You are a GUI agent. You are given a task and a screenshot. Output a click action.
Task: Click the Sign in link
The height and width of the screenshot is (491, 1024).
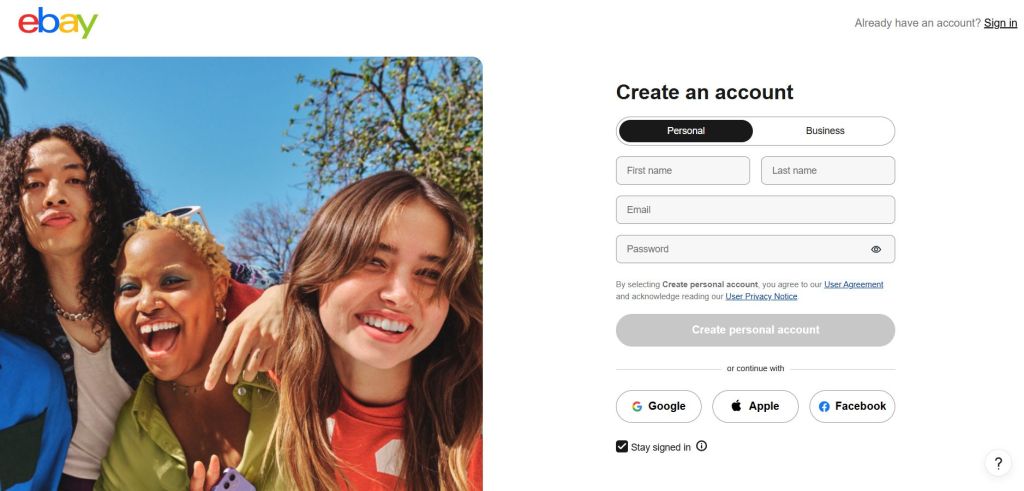click(1000, 23)
